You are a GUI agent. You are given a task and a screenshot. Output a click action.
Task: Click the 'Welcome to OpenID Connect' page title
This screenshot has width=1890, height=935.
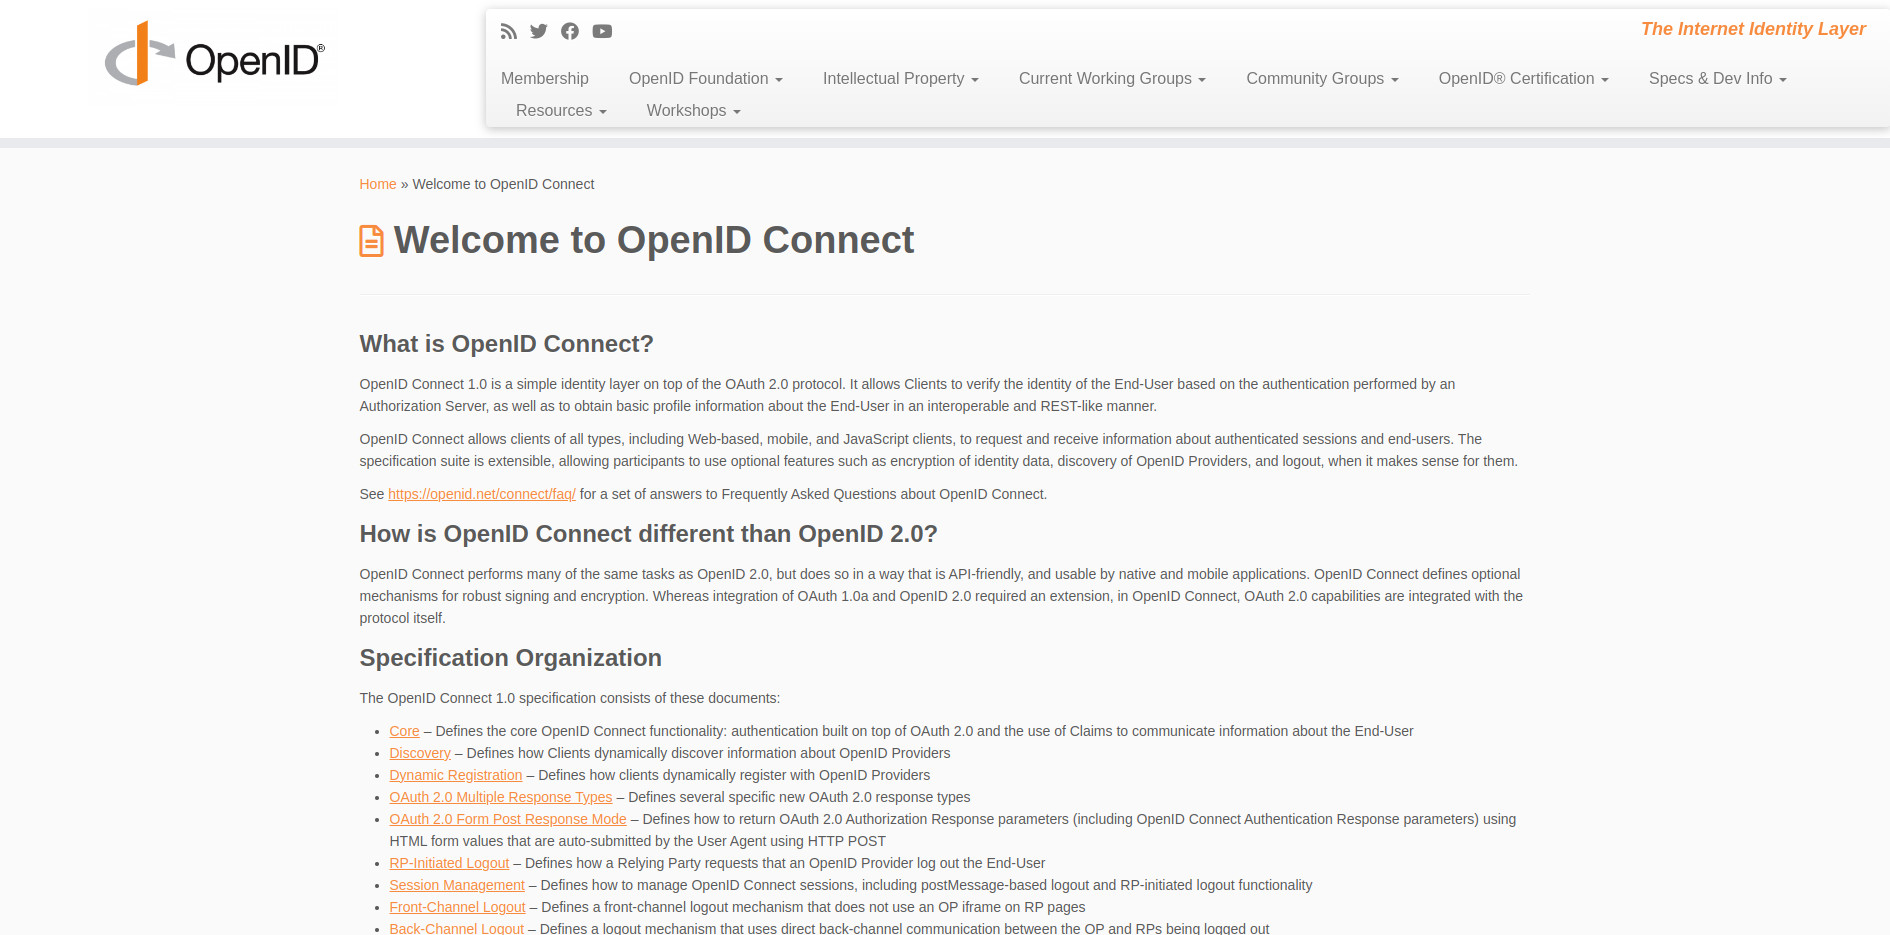point(654,240)
